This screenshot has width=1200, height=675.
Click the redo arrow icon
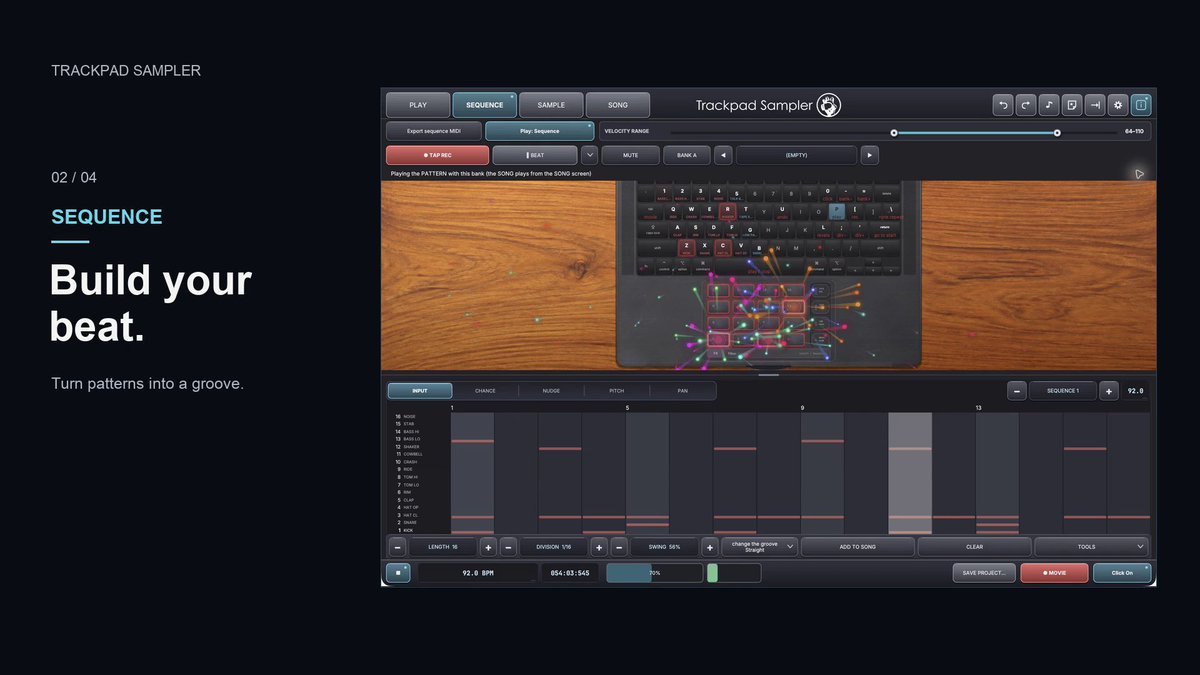[x=1026, y=104]
